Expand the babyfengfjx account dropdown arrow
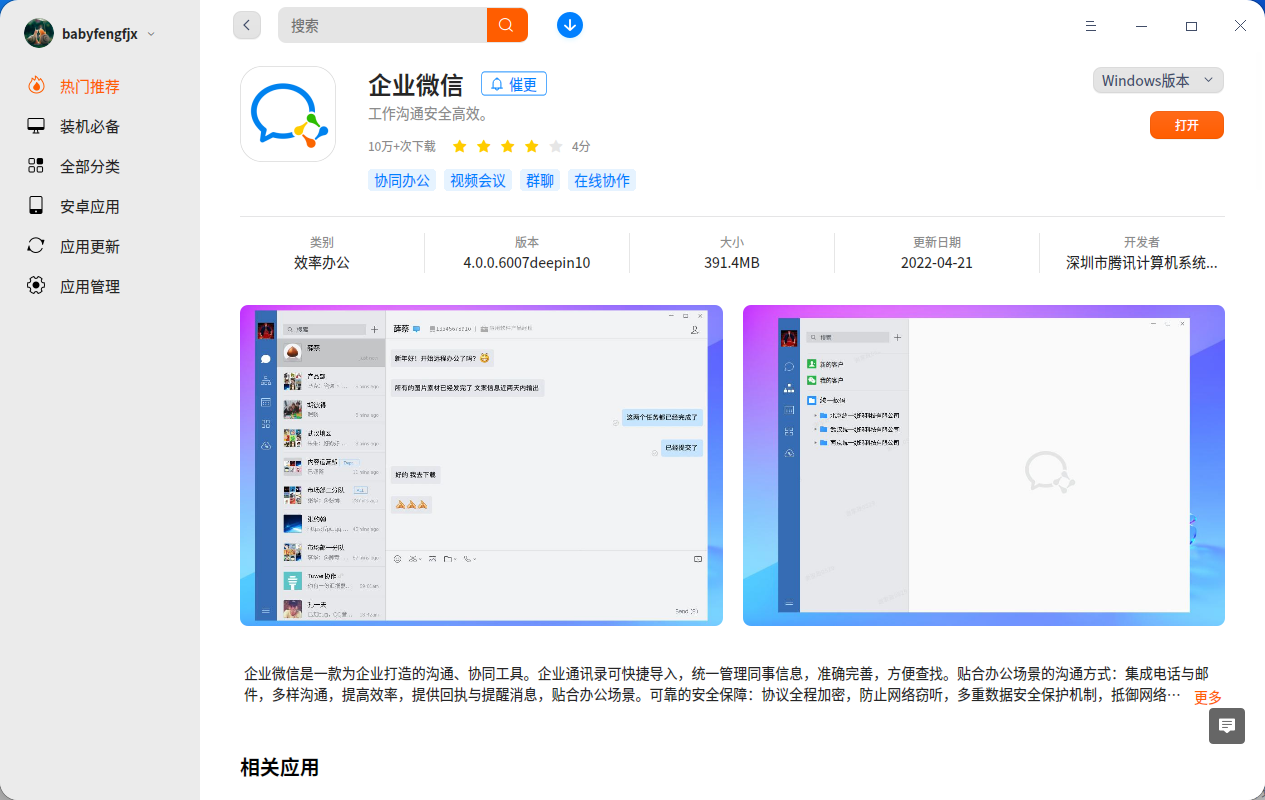The width and height of the screenshot is (1265, 800). [151, 34]
